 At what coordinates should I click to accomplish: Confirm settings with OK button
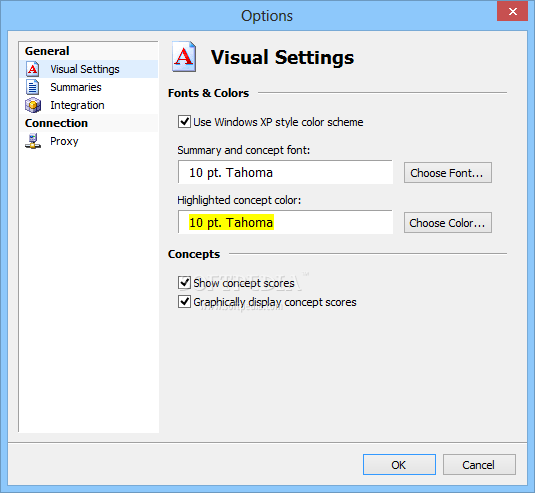[399, 465]
